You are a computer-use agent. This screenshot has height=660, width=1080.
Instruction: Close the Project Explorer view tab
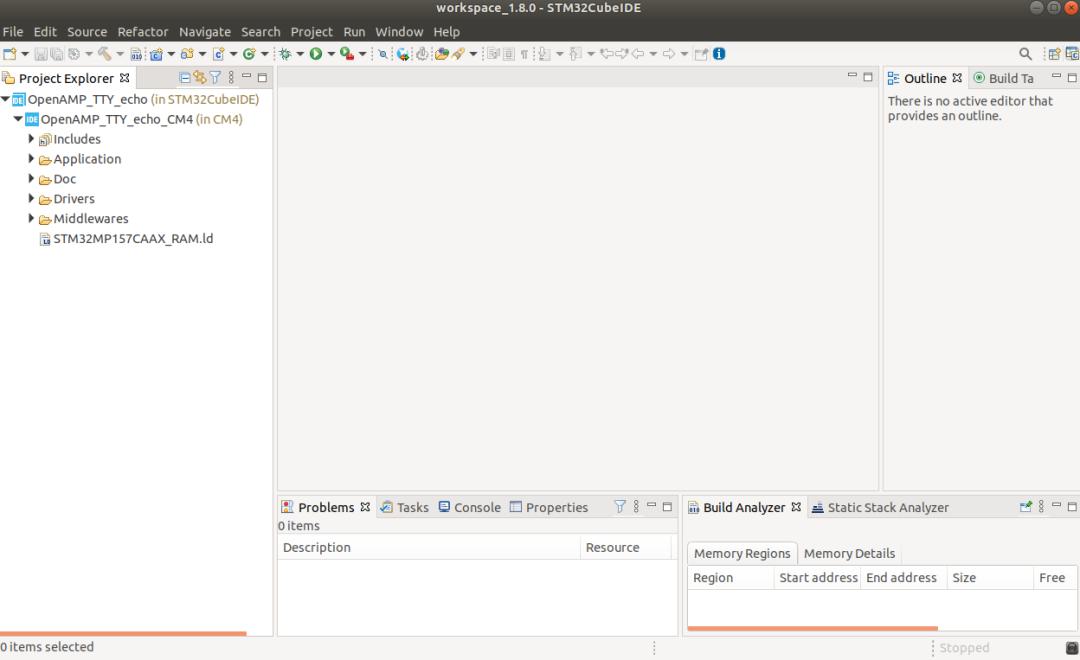[x=125, y=78]
